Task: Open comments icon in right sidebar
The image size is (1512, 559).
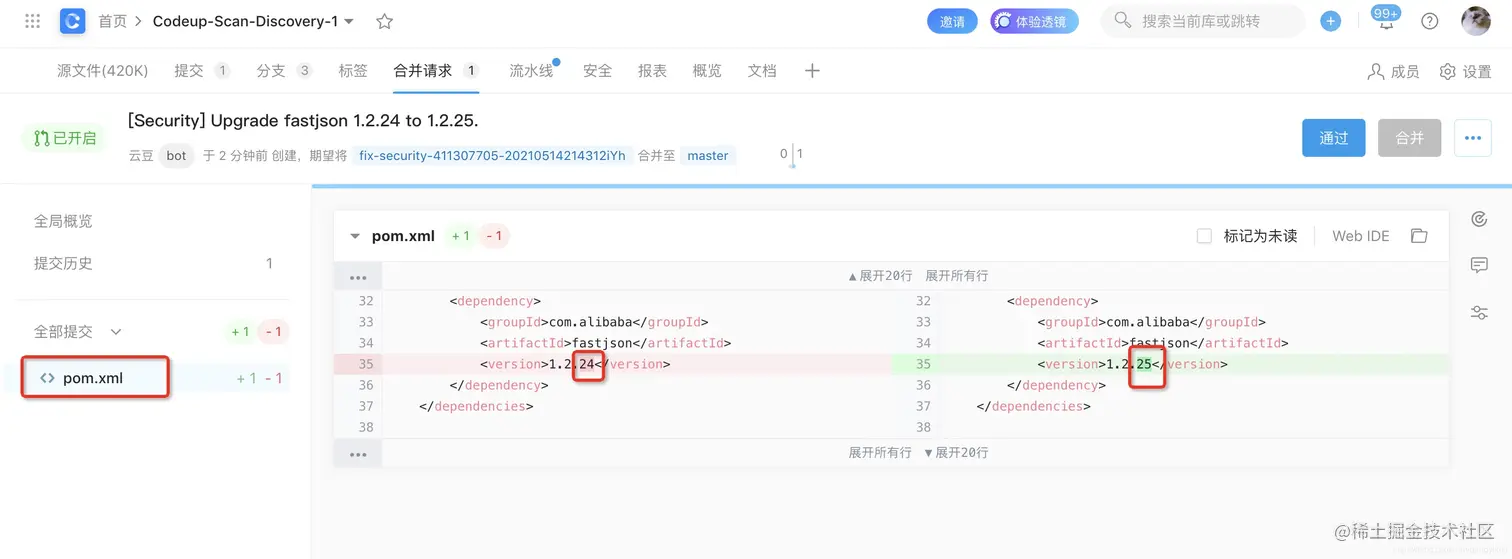Action: (1479, 265)
